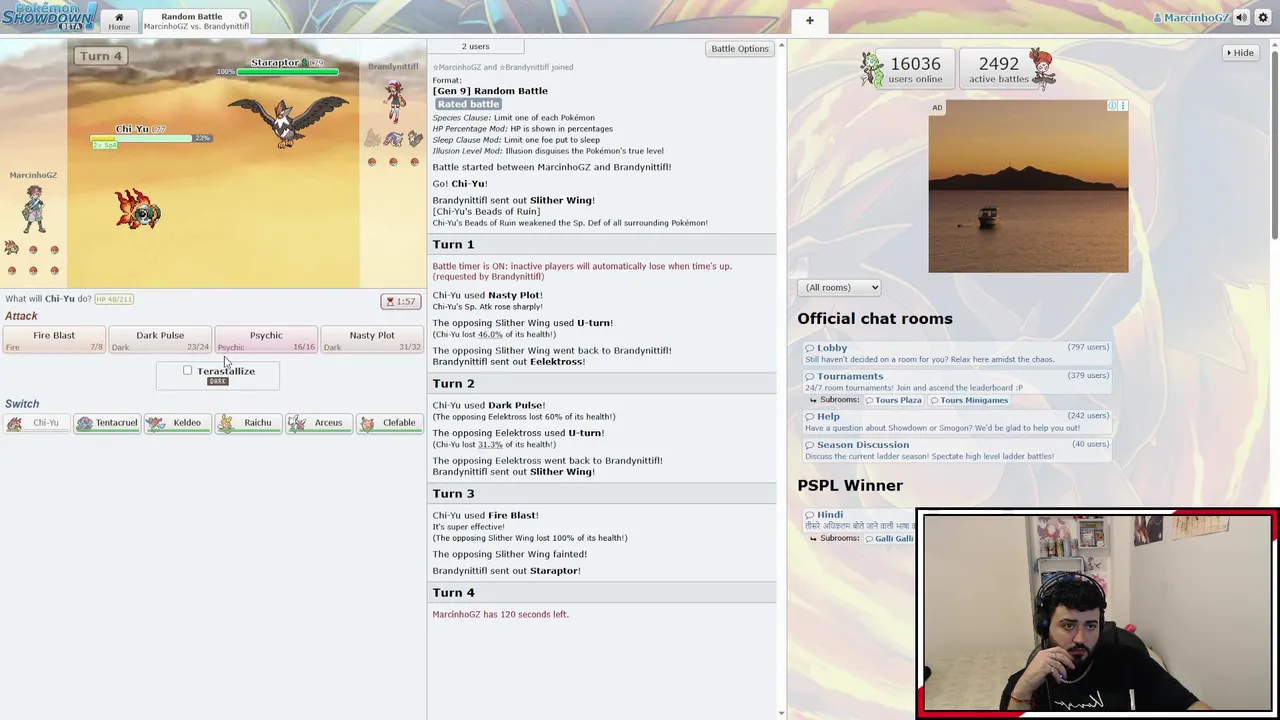
Task: Click the Turn 4 indicator
Action: point(101,56)
